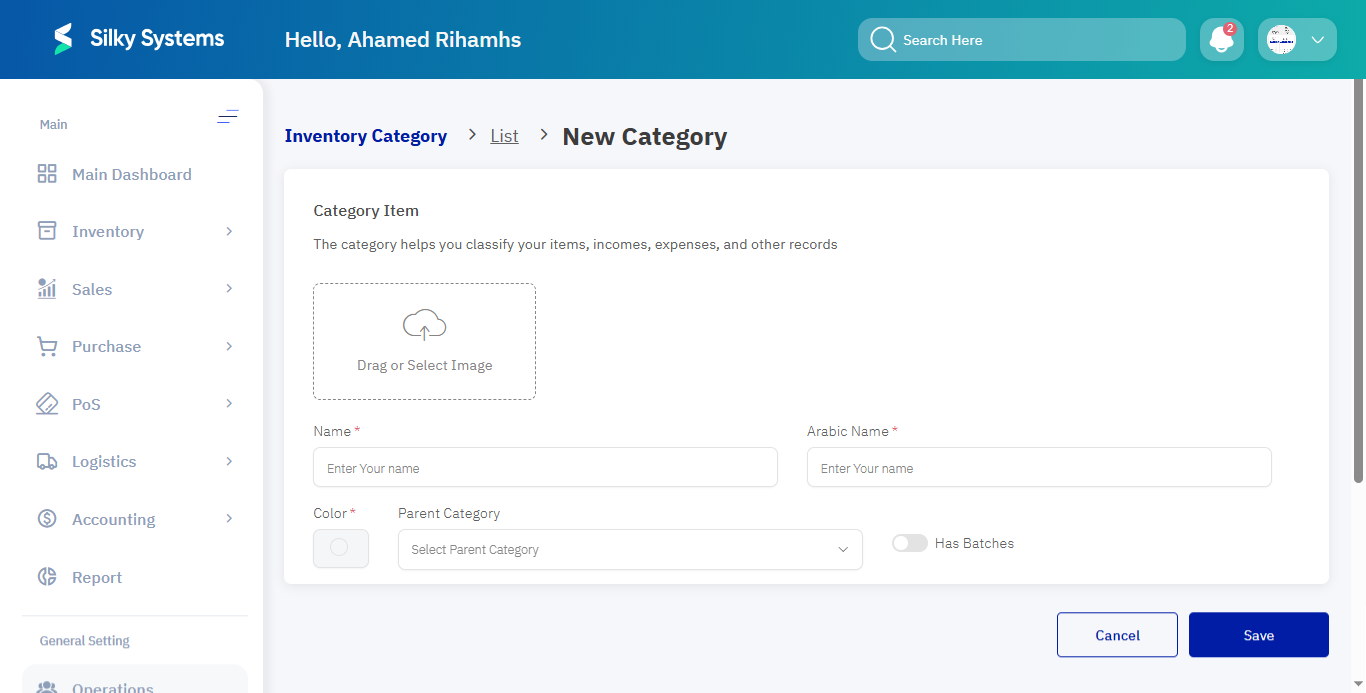The height and width of the screenshot is (693, 1366).
Task: Open the notifications bell icon
Action: pos(1221,39)
